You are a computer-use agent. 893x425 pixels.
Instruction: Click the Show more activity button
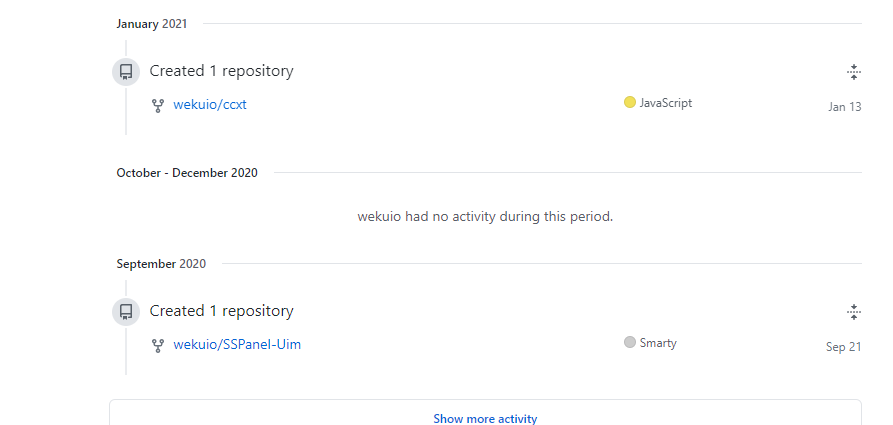click(x=485, y=419)
